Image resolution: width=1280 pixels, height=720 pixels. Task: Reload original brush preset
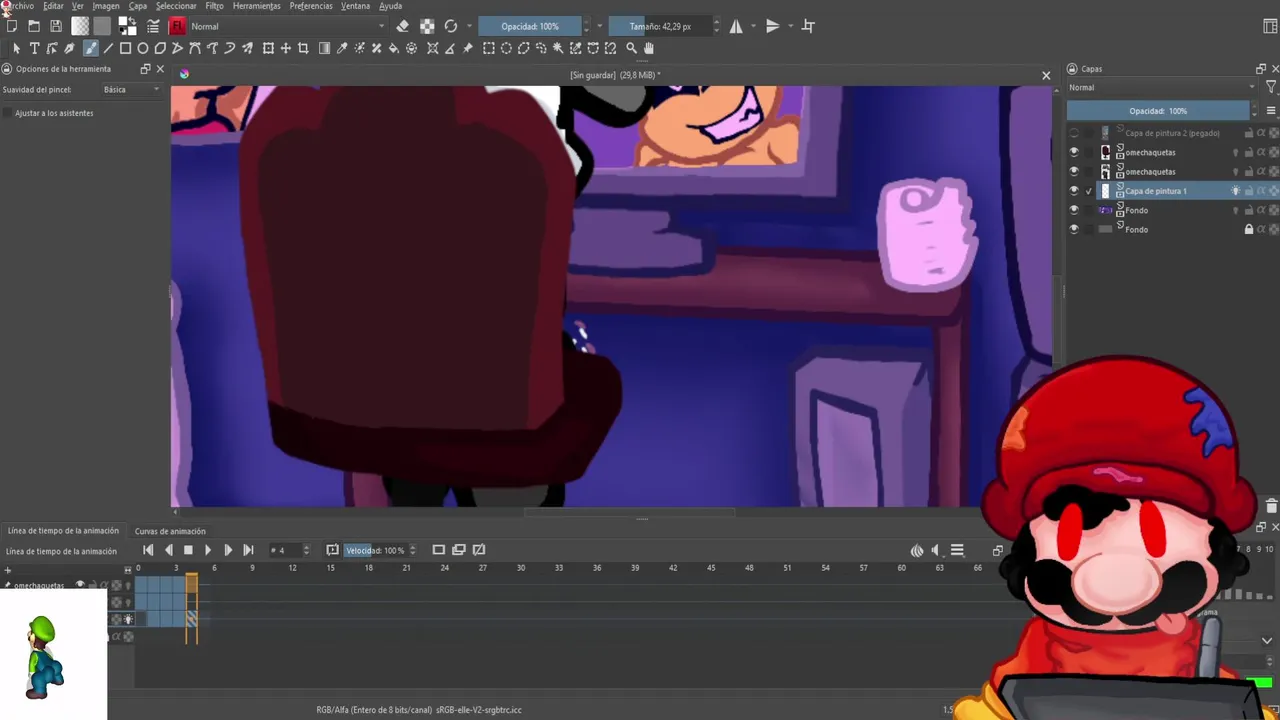click(451, 26)
